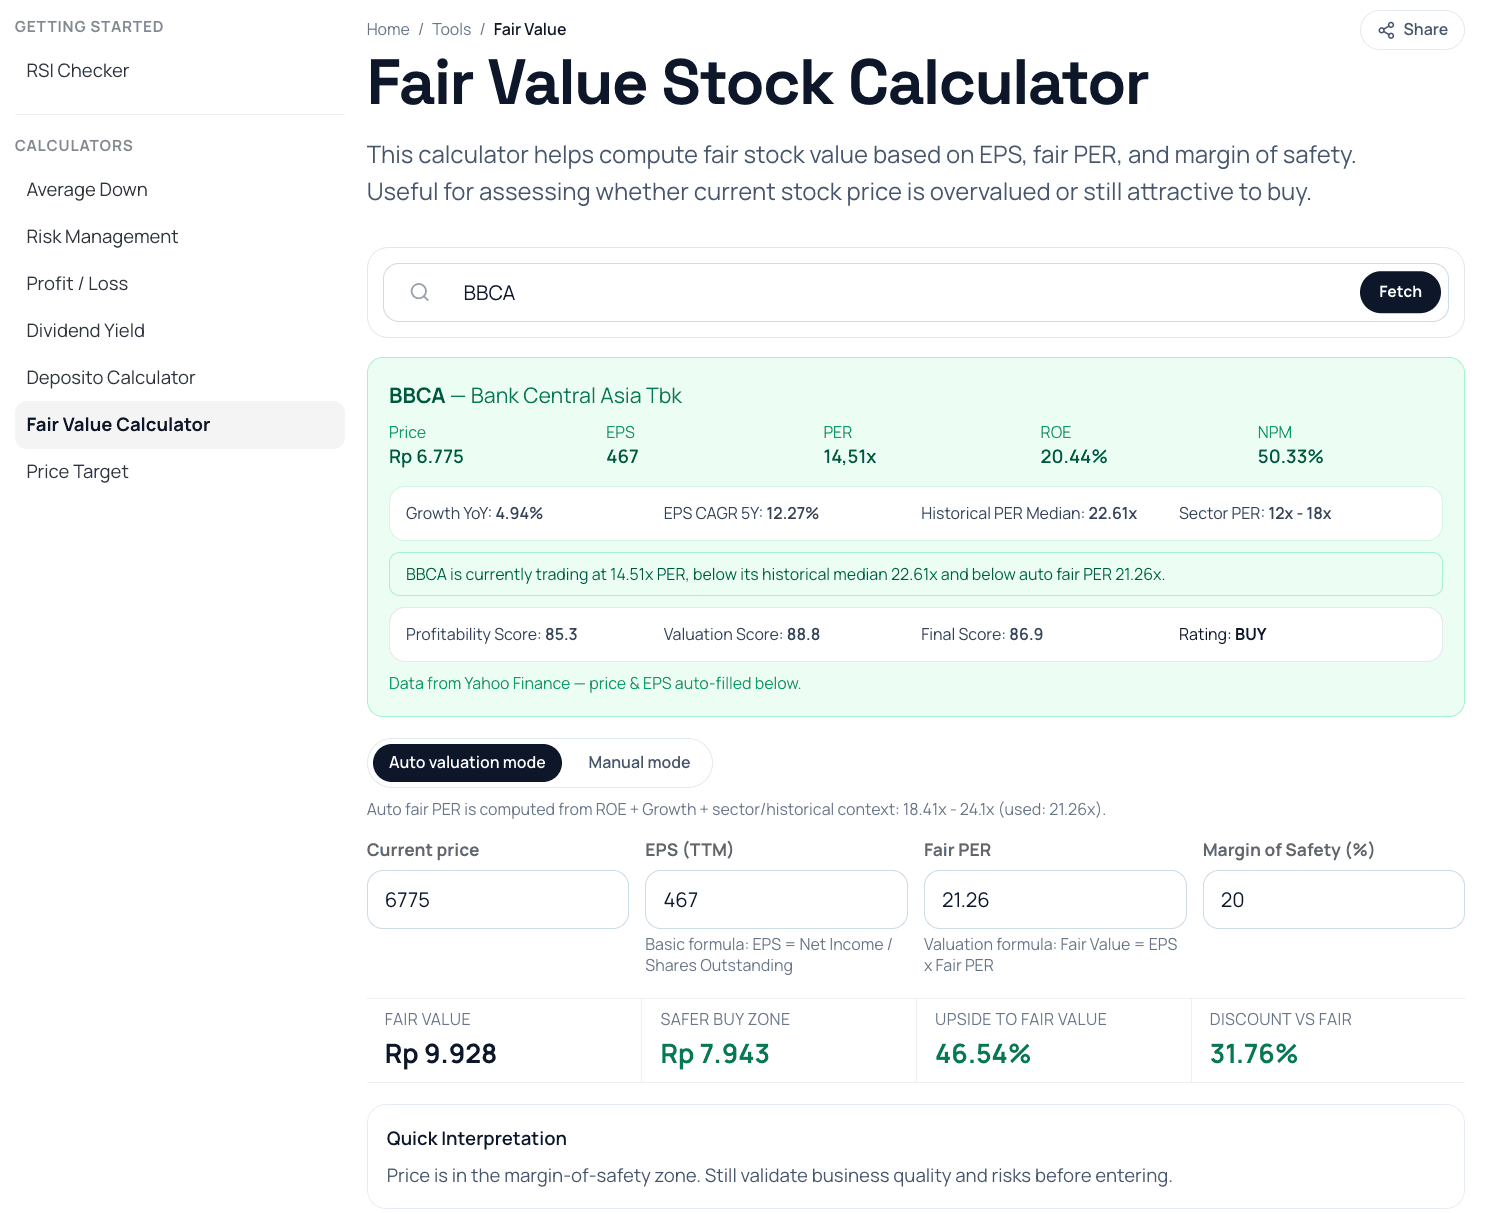Click the Tools breadcrumb link
The width and height of the screenshot is (1502, 1214).
coord(451,29)
